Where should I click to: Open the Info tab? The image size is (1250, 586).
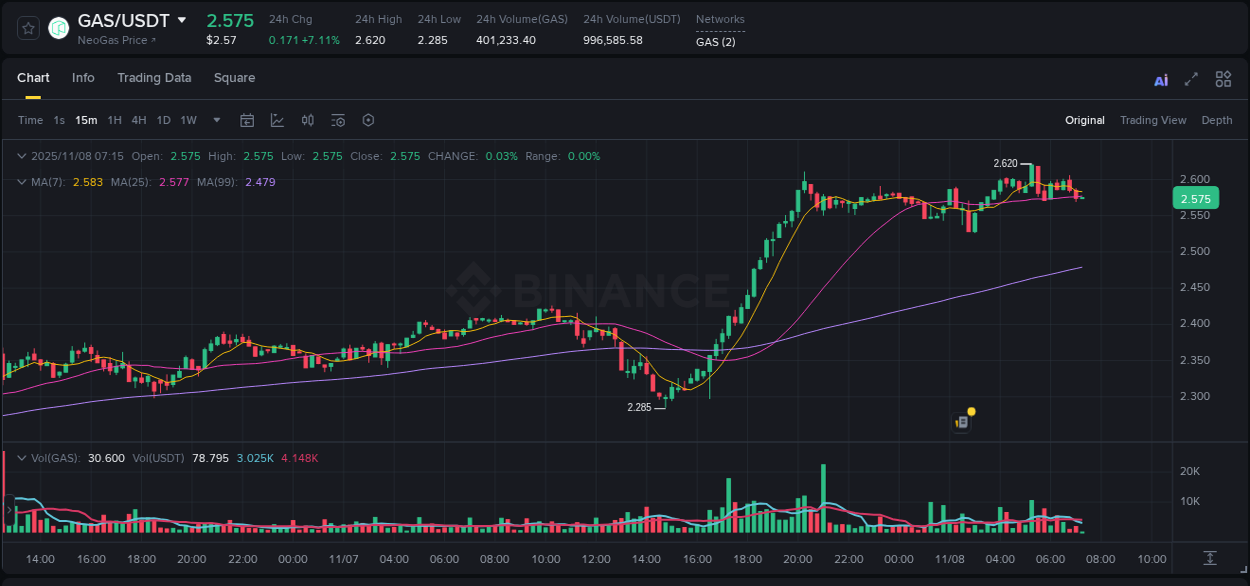[x=83, y=77]
